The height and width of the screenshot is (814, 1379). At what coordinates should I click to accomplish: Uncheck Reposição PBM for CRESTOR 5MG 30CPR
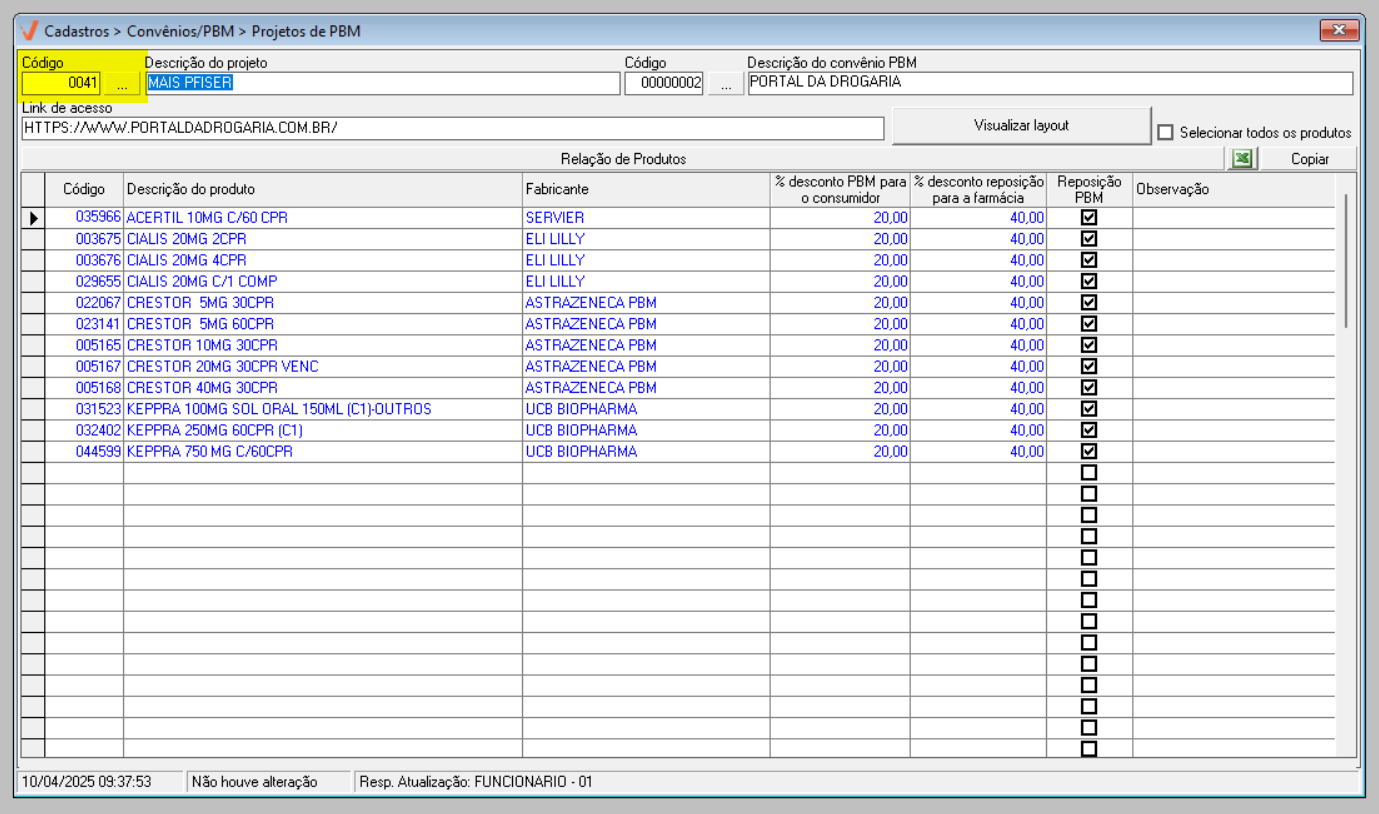click(x=1089, y=302)
